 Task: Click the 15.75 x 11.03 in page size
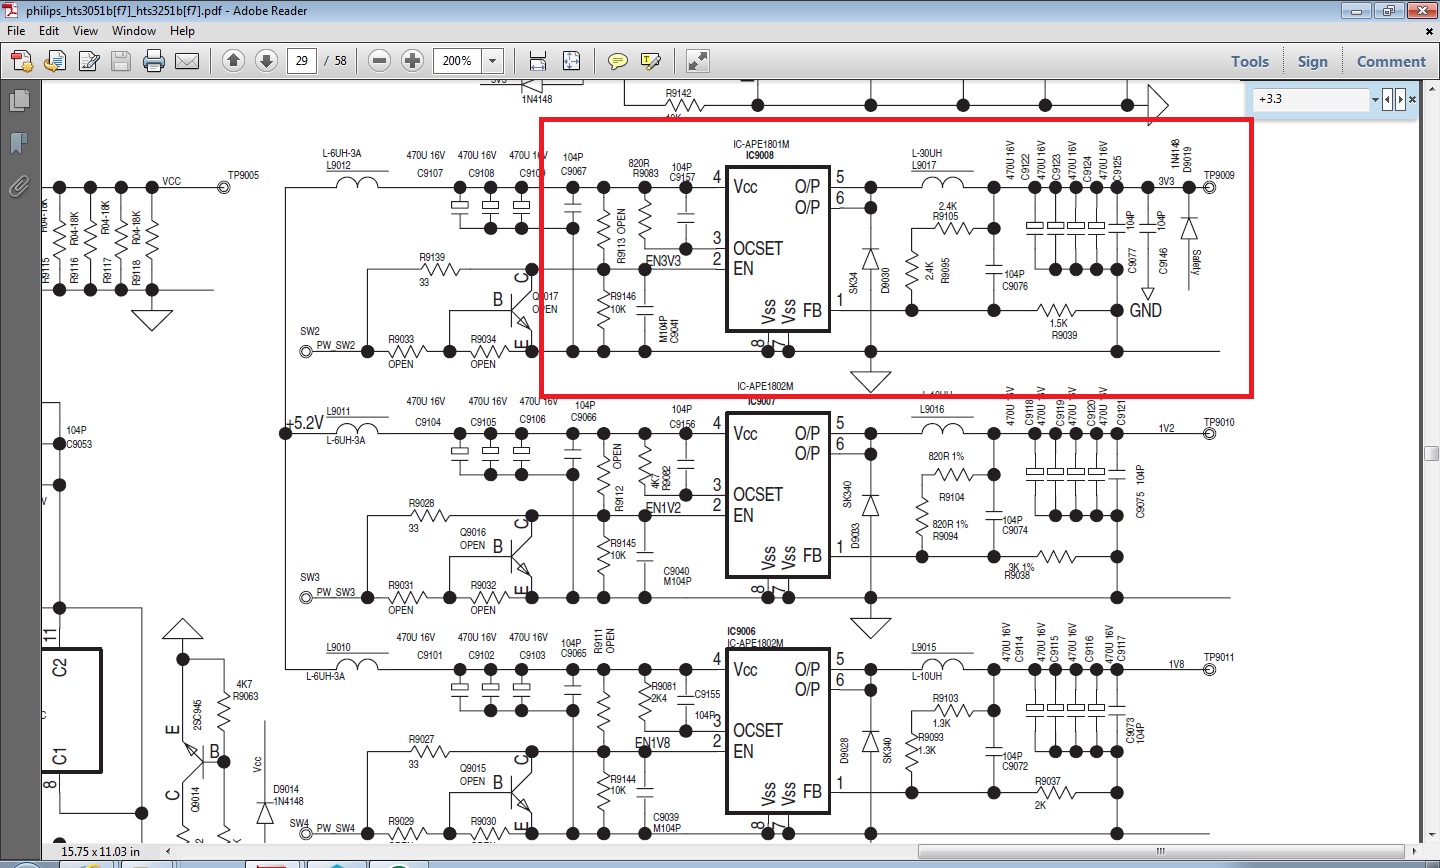click(x=101, y=852)
